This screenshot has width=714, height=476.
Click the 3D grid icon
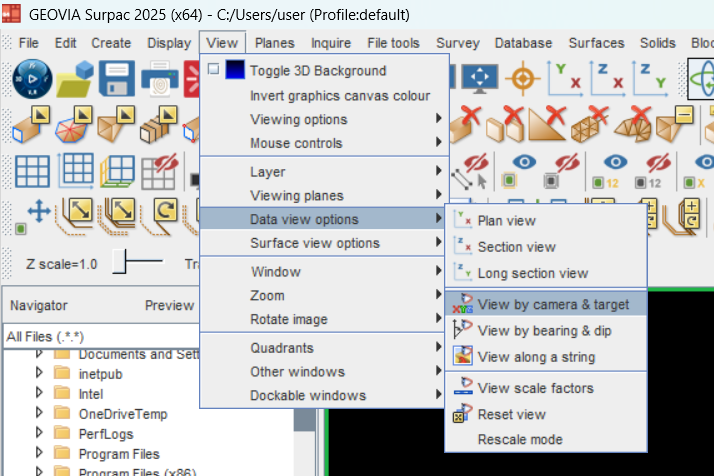pyautogui.click(x=117, y=171)
